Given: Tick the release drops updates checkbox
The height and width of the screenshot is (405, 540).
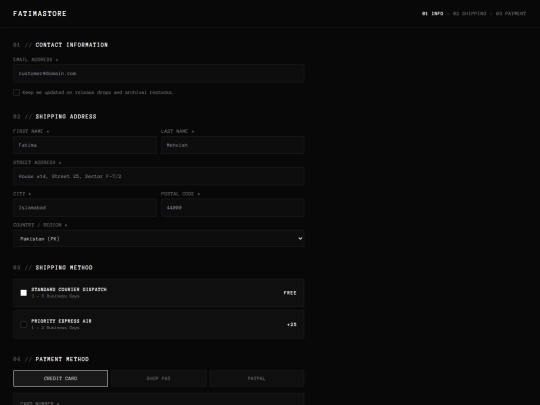Looking at the screenshot, I should pos(16,92).
